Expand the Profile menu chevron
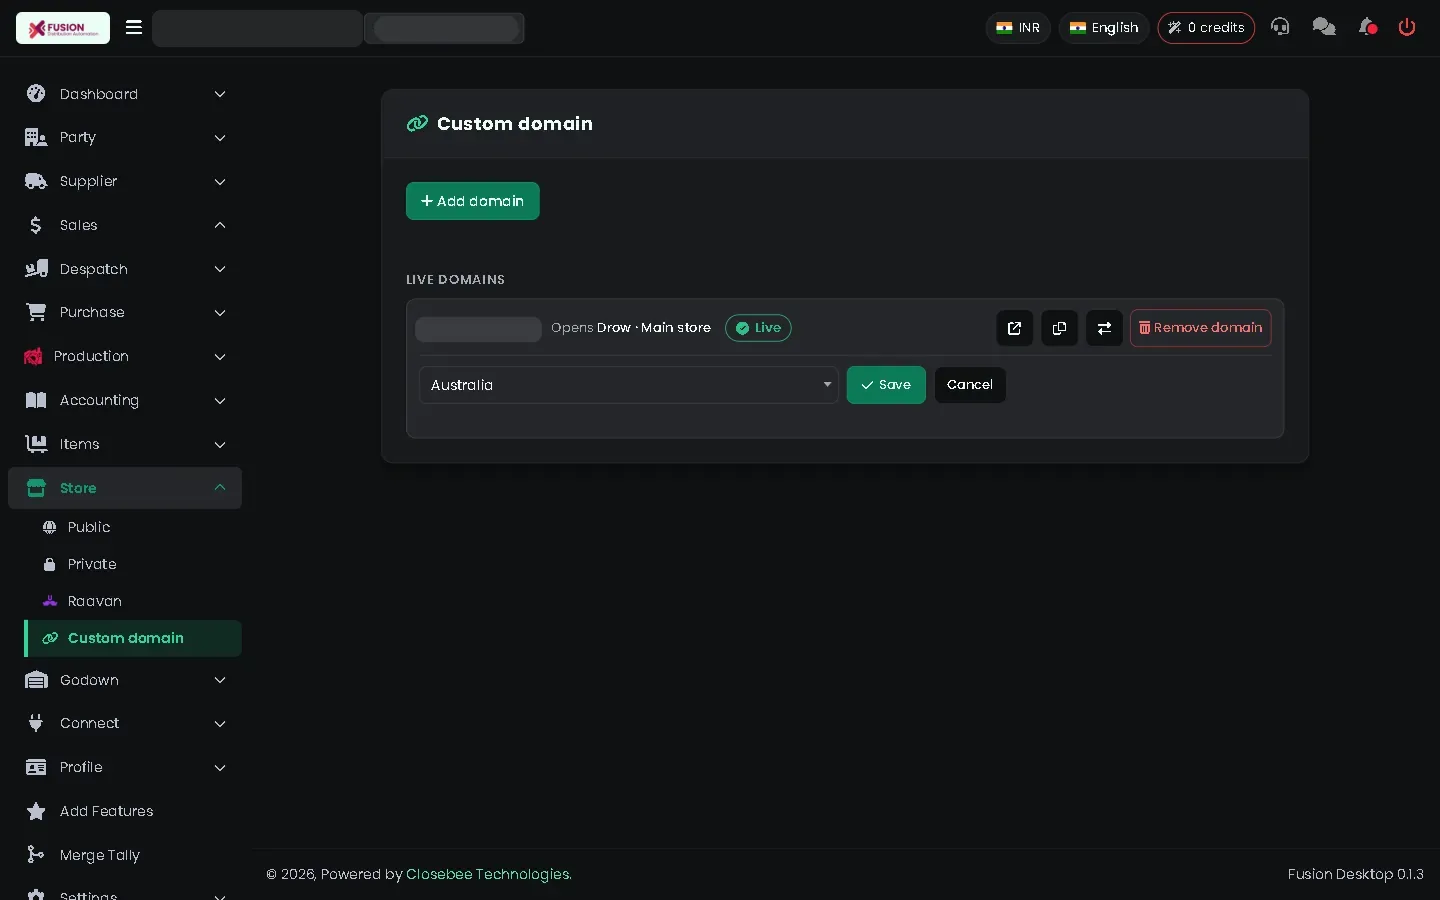 [220, 768]
